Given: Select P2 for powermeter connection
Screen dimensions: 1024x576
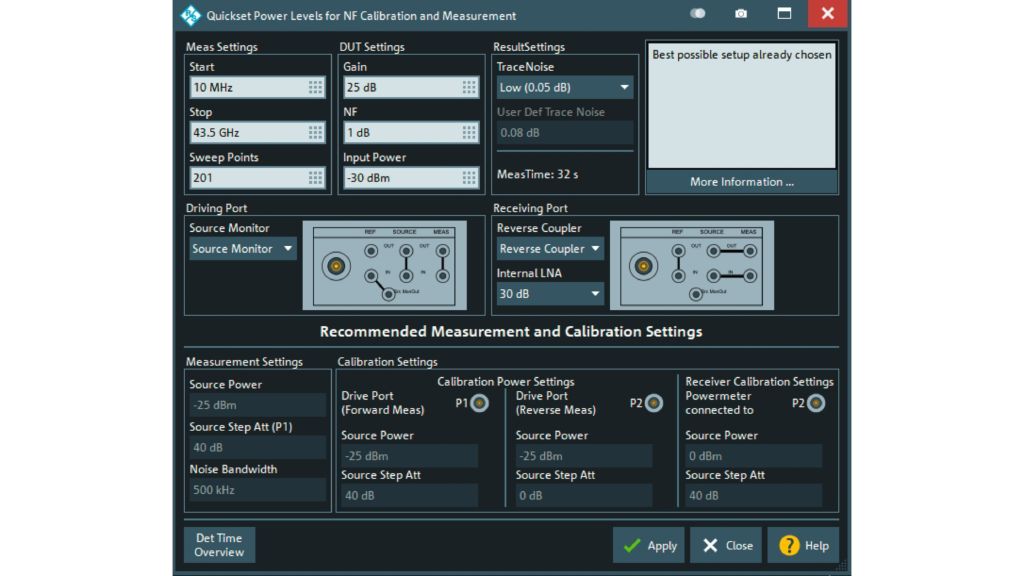Looking at the screenshot, I should pyautogui.click(x=816, y=403).
